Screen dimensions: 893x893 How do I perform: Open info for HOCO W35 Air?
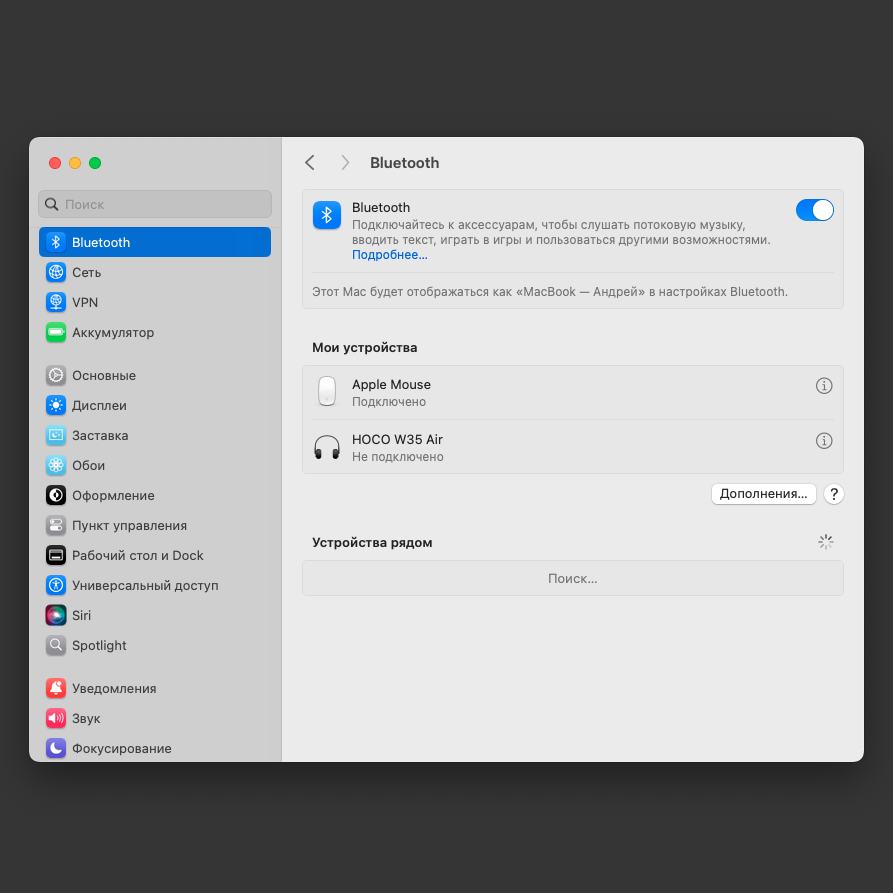[x=824, y=440]
